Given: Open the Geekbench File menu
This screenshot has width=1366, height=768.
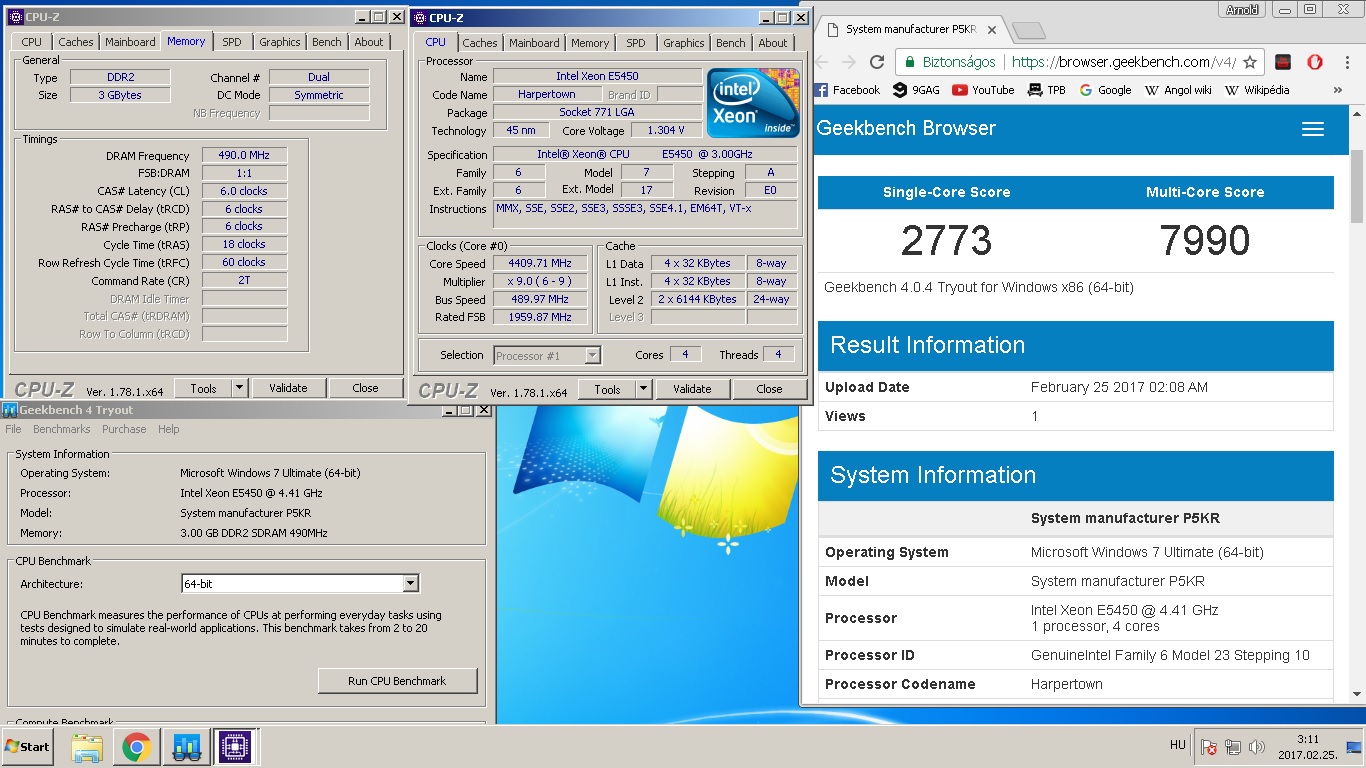Looking at the screenshot, I should (x=13, y=429).
